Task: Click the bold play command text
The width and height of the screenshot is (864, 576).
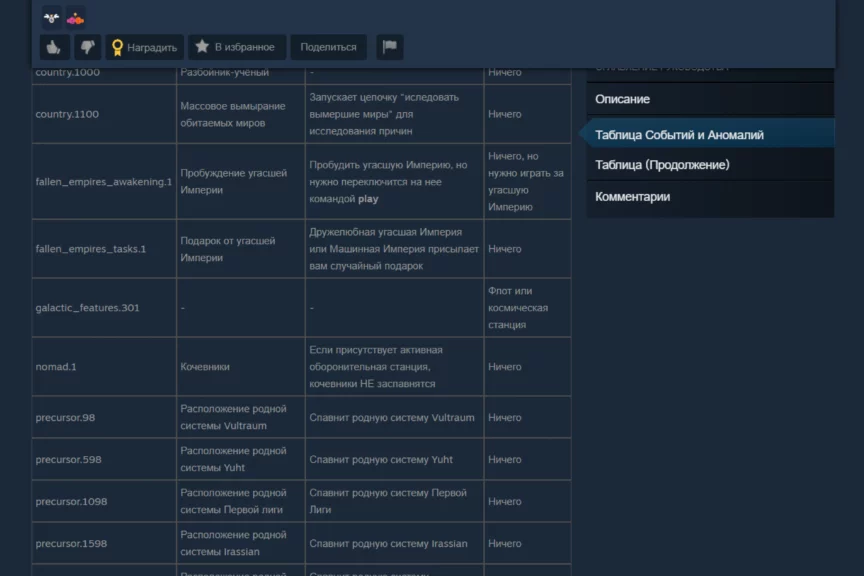Action: tap(368, 199)
